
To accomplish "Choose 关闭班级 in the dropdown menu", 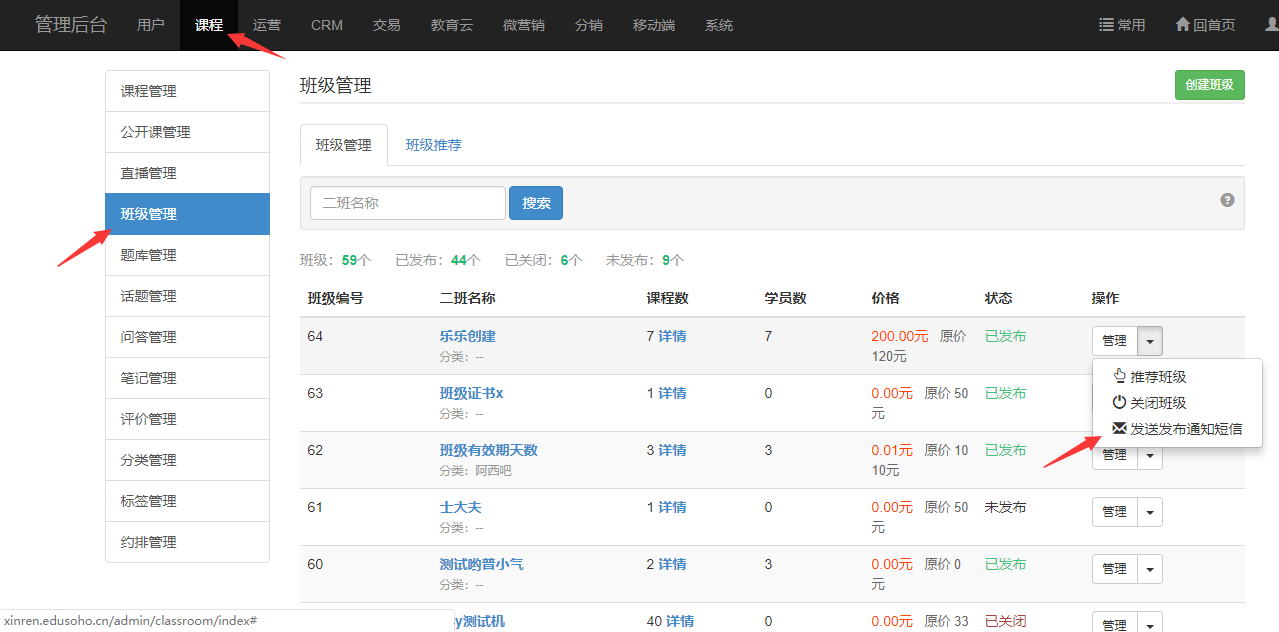I will coord(1157,403).
